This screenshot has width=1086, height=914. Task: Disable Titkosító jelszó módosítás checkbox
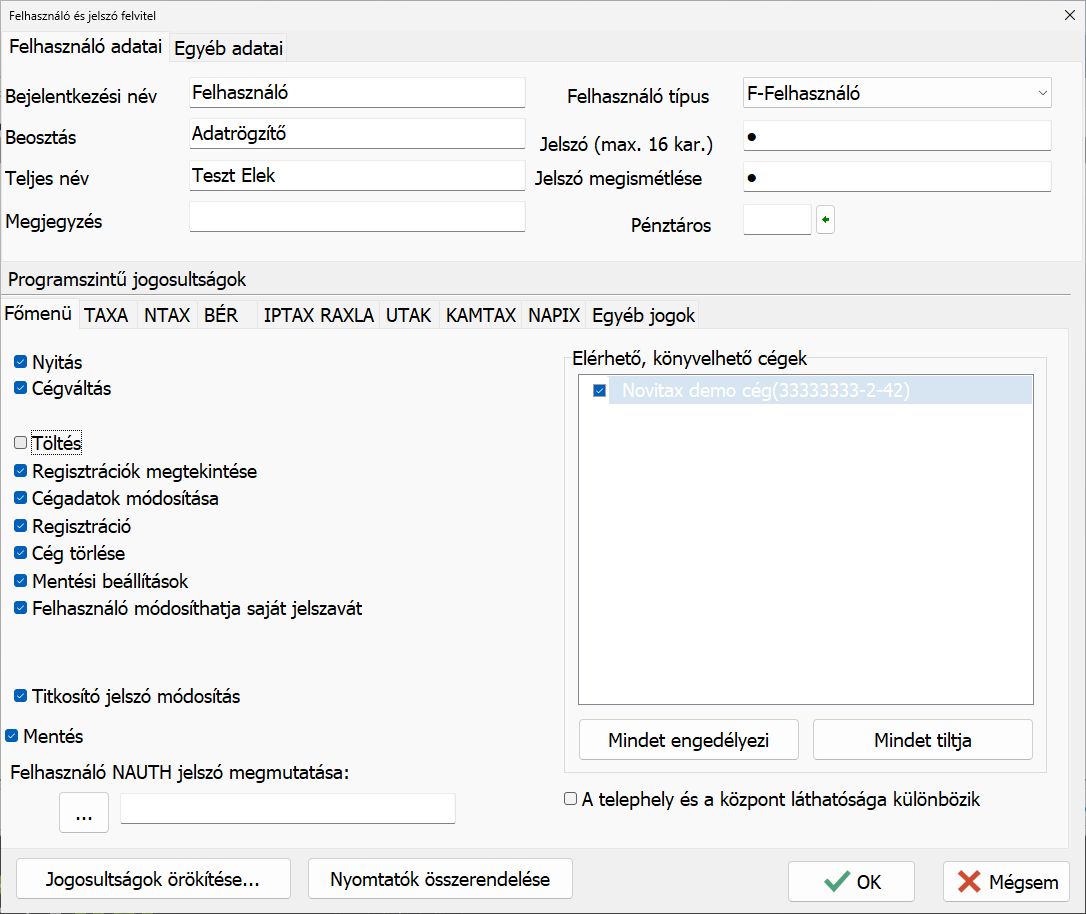21,696
